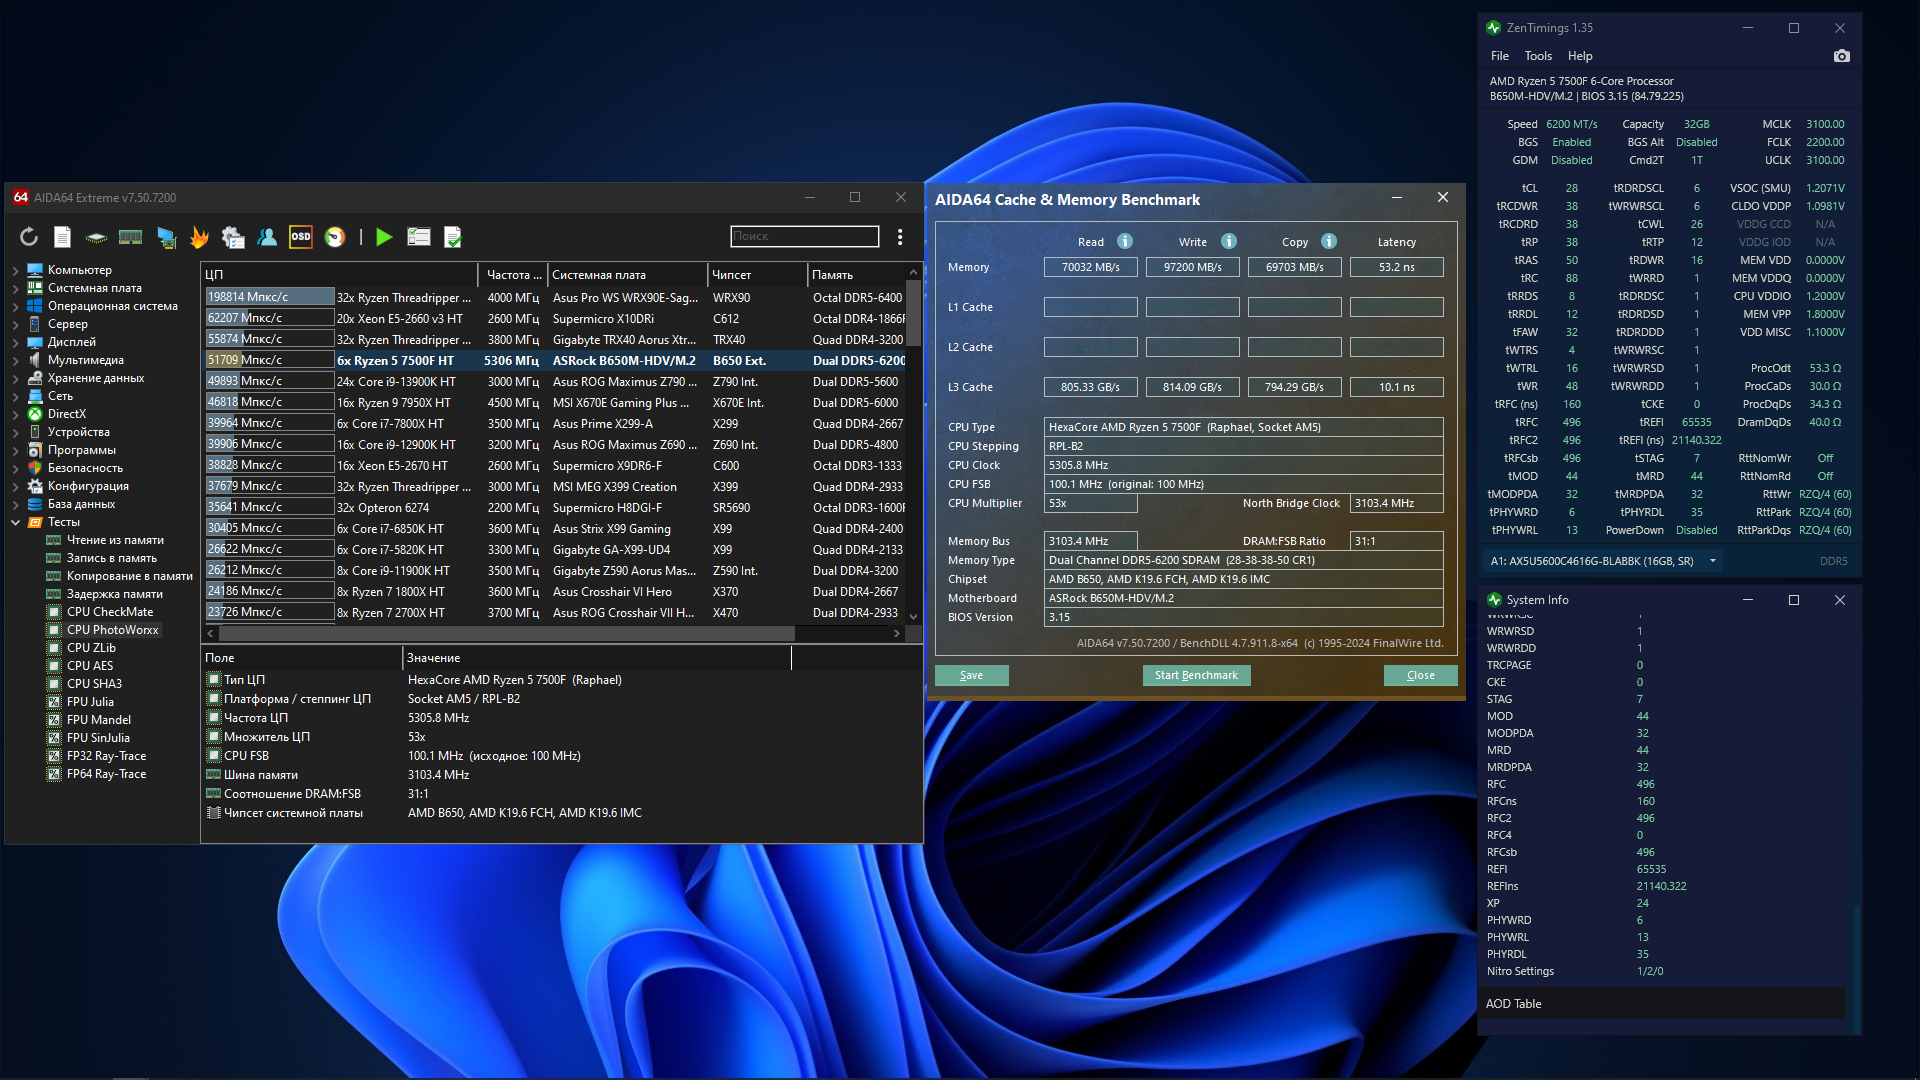
Task: Collapse the Тесты tree node
Action: [x=15, y=522]
